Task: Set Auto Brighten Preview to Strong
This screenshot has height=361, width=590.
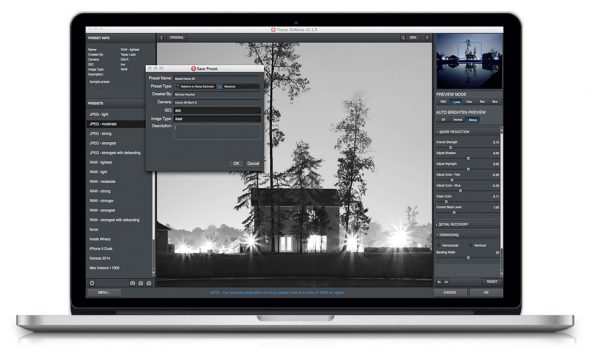Action: click(472, 120)
